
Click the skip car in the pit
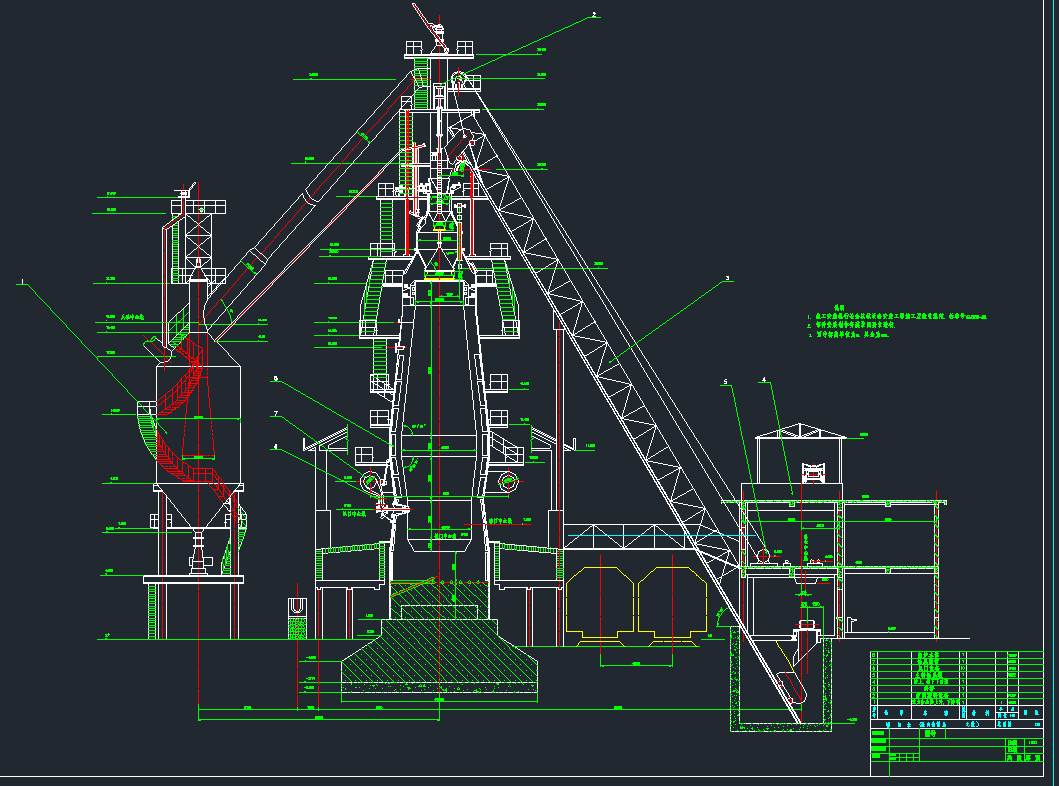coord(792,680)
